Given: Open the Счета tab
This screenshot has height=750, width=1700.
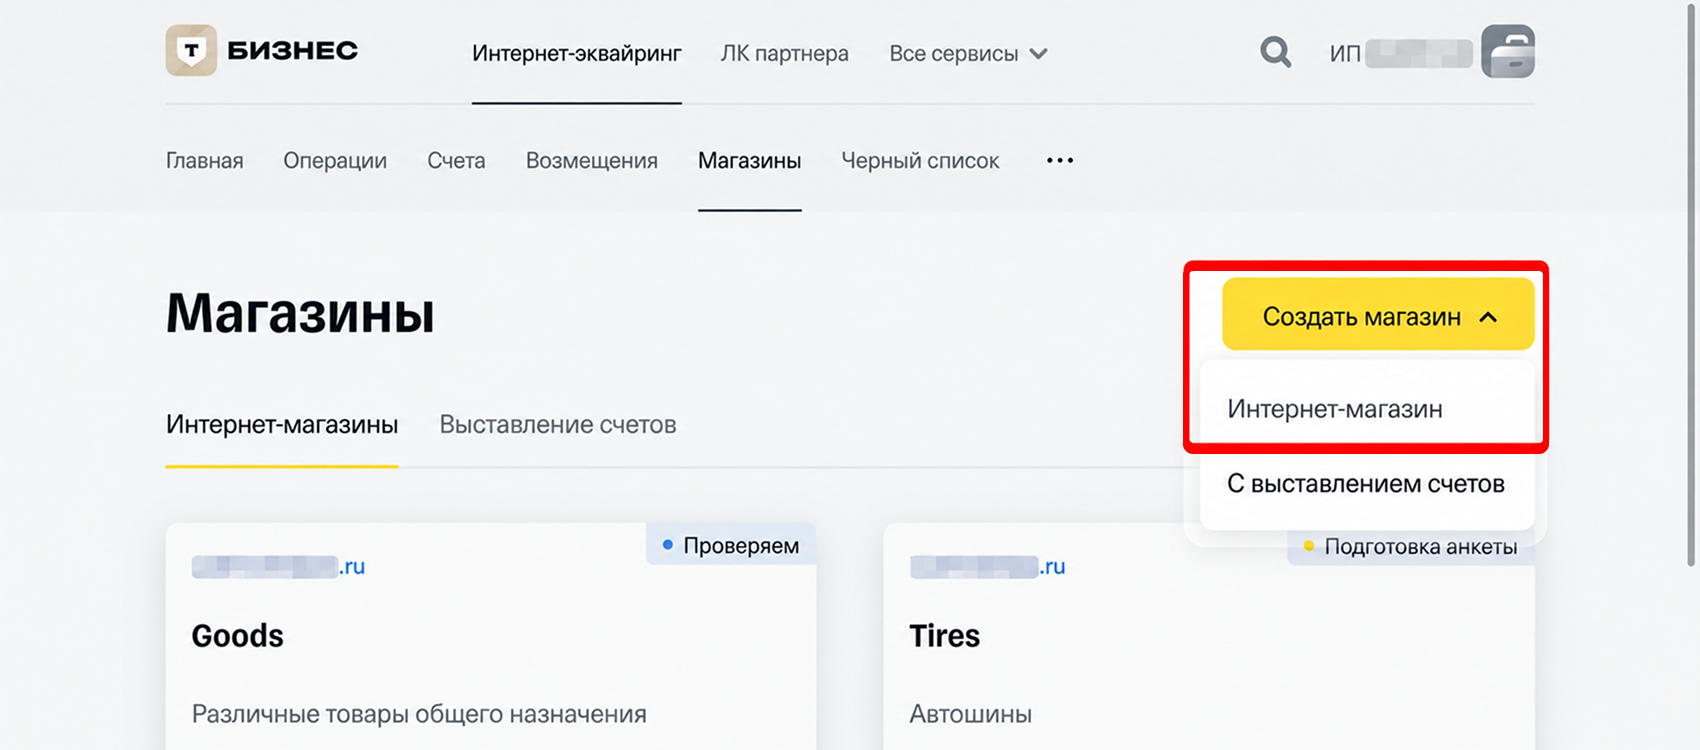Looking at the screenshot, I should [x=456, y=161].
